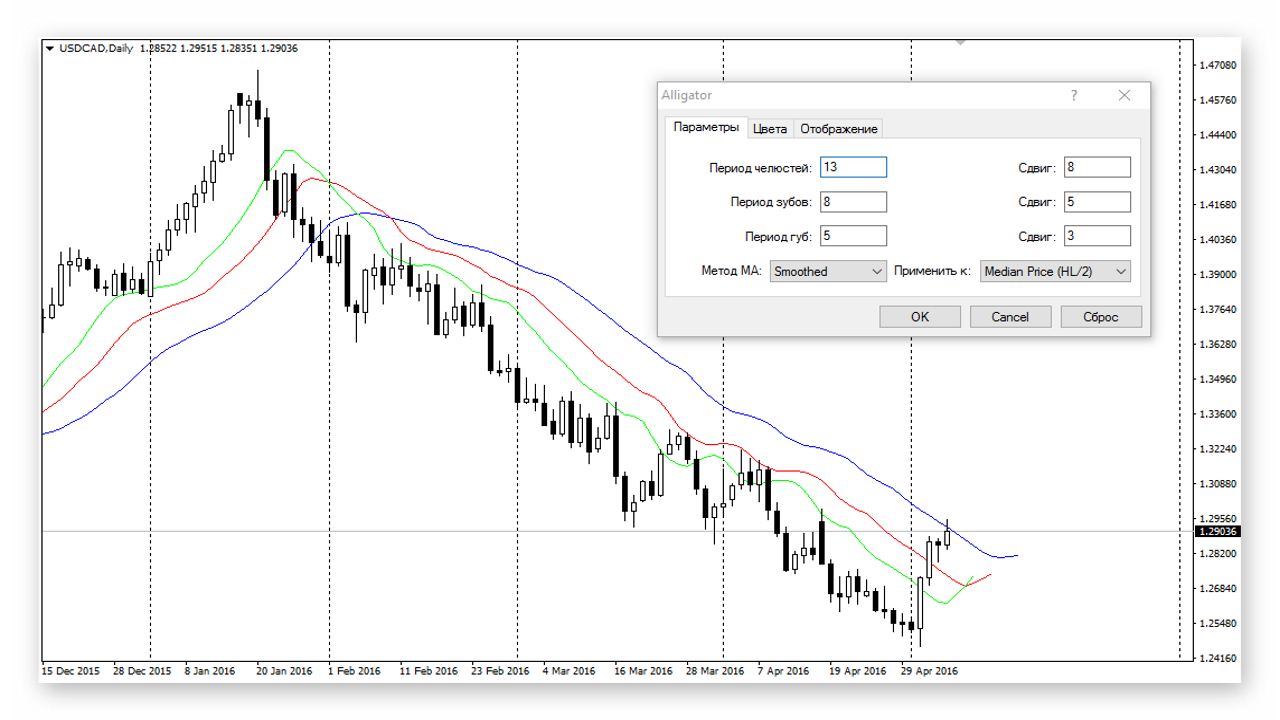
Task: Click the teeth Сдвиг field showing 5
Action: pos(1097,202)
